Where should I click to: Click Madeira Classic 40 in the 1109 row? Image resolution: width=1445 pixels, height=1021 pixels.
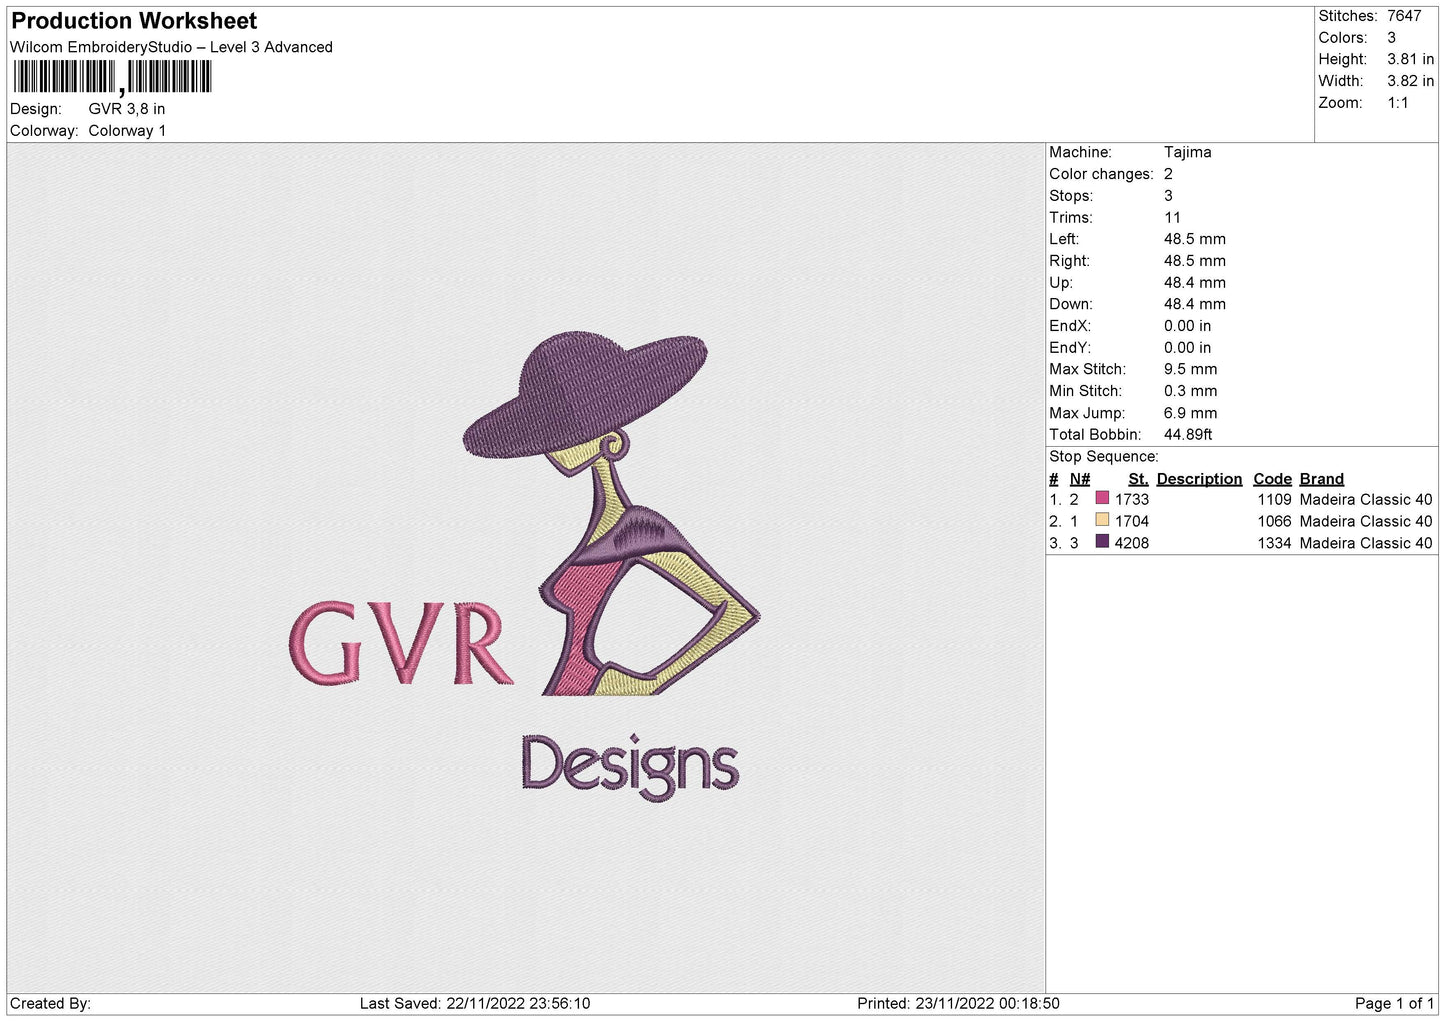pos(1366,500)
